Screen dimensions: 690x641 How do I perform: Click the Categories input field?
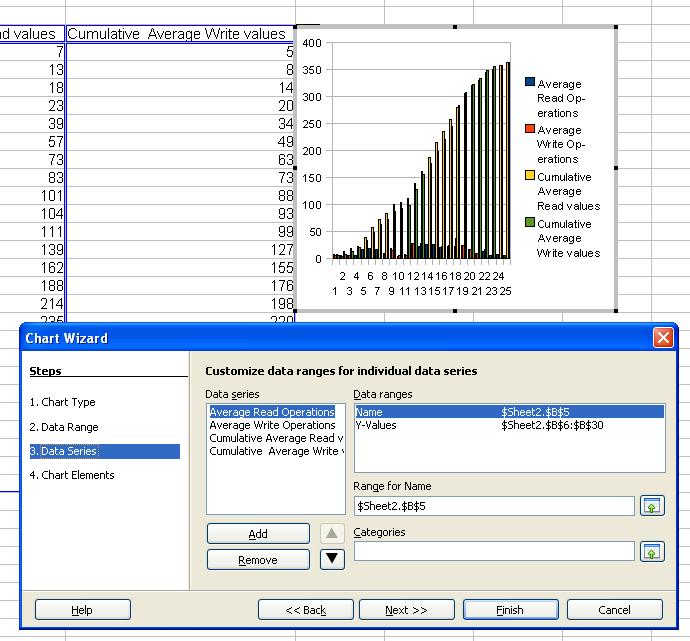494,551
